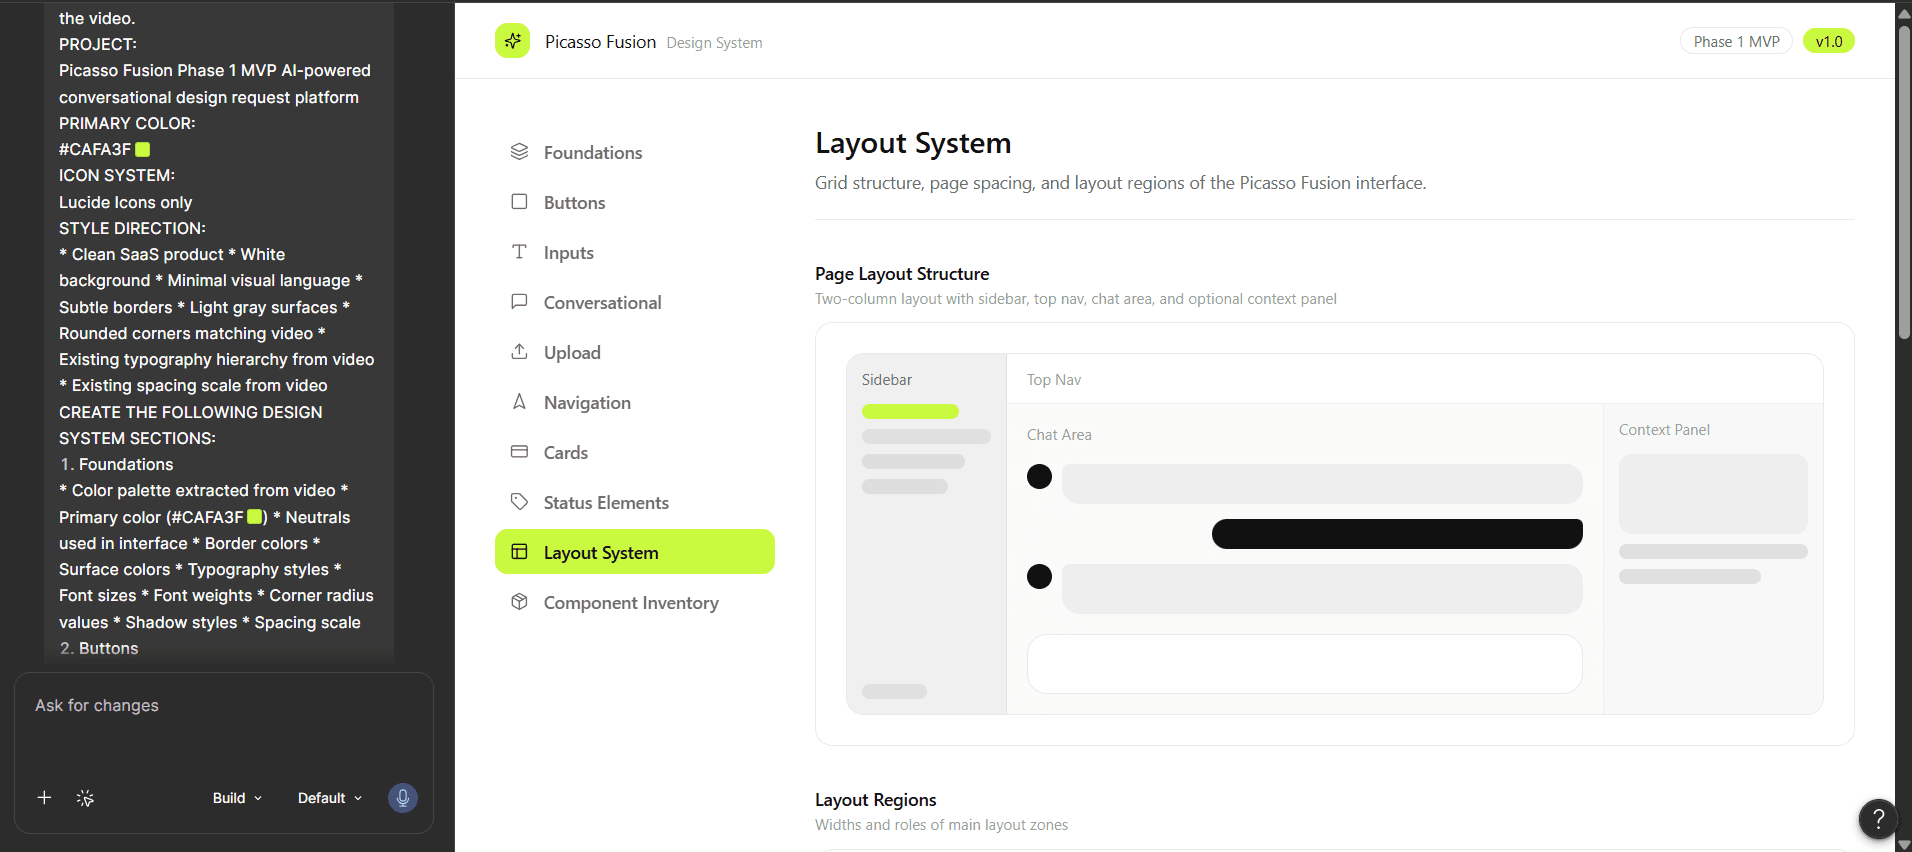This screenshot has height=852, width=1912.
Task: Start voice input with microphone button
Action: [x=403, y=797]
